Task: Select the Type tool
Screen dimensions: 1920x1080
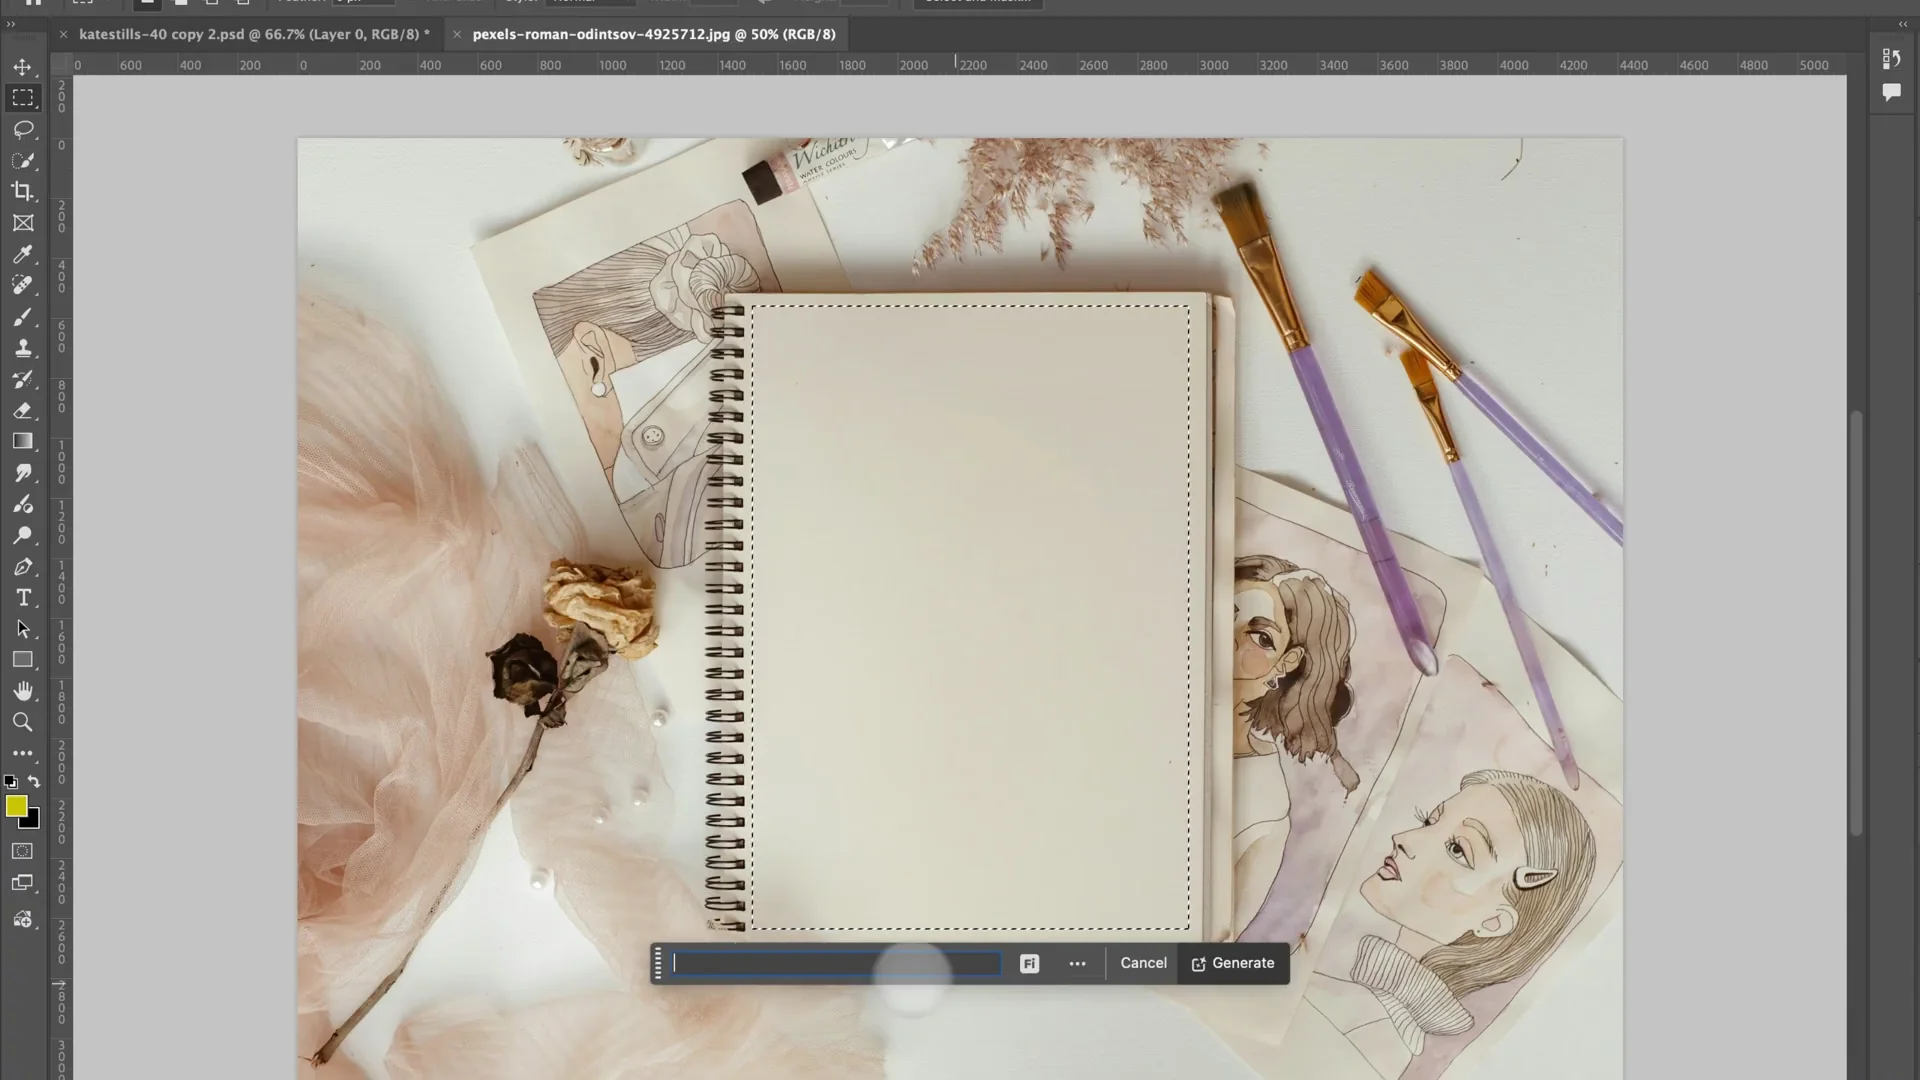Action: point(23,598)
